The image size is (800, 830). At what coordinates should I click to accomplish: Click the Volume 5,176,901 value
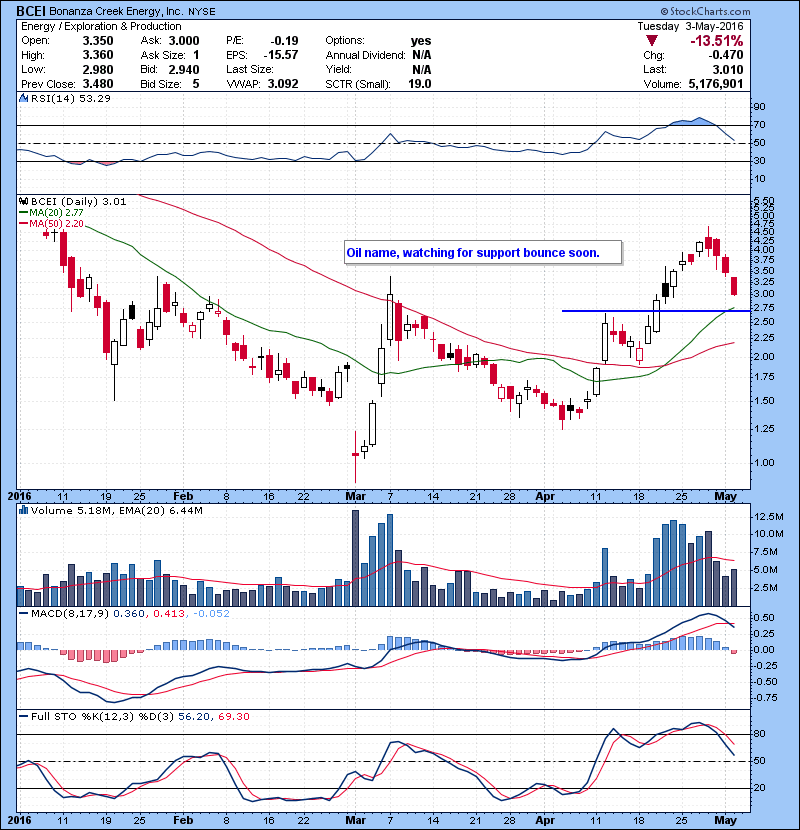[716, 84]
